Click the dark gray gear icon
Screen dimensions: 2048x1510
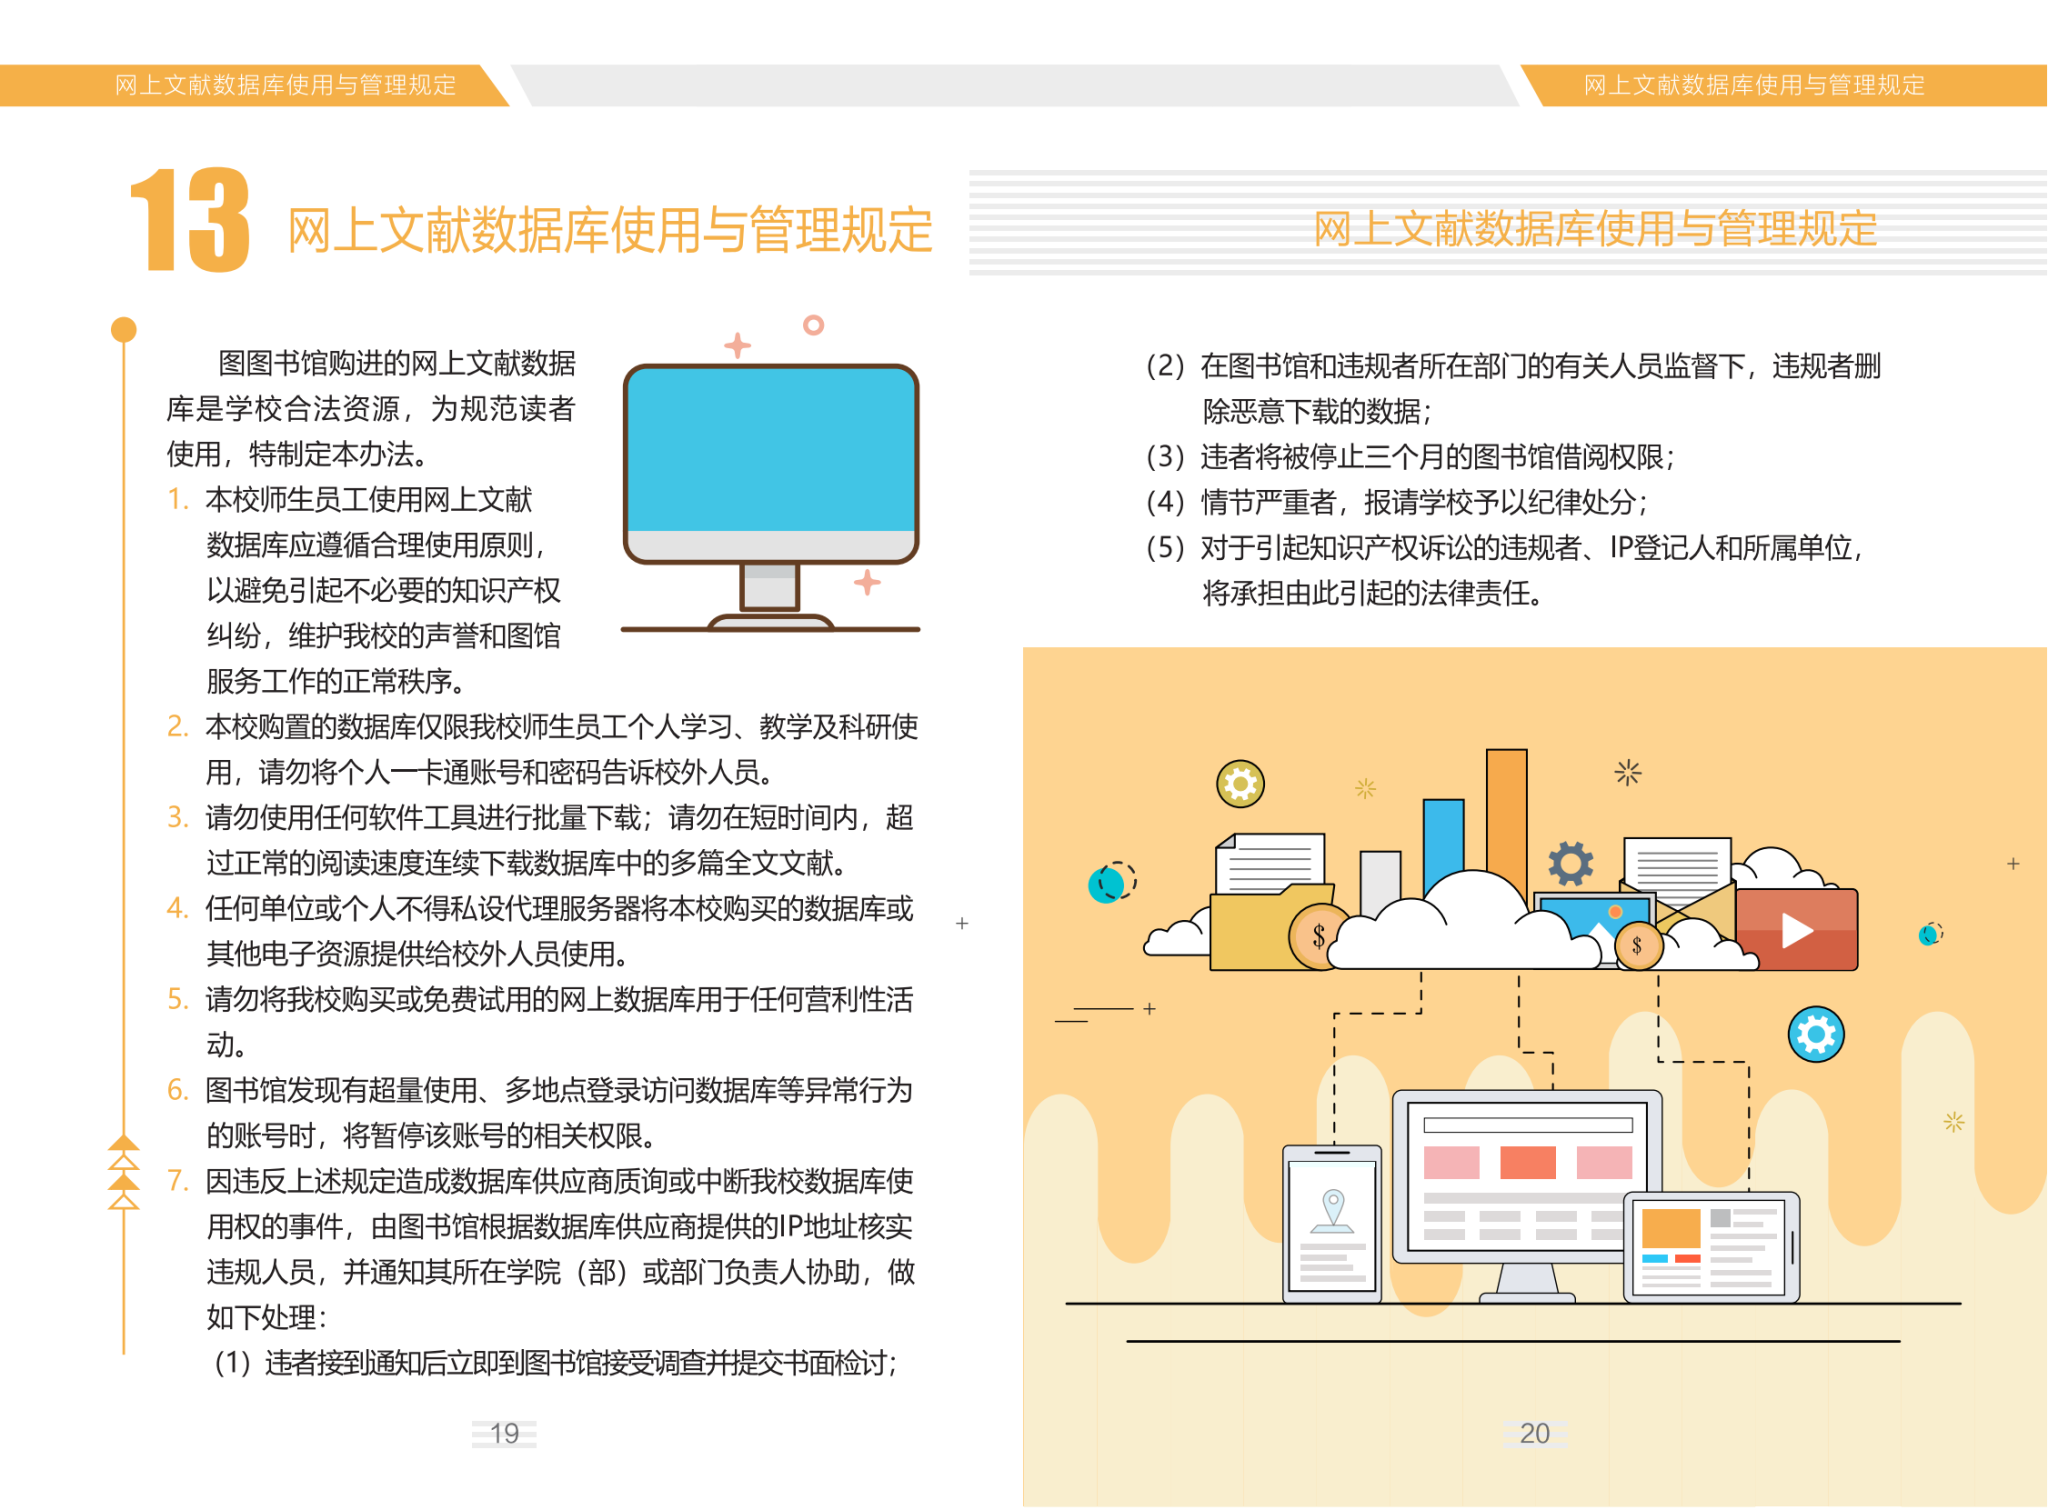pos(1570,863)
